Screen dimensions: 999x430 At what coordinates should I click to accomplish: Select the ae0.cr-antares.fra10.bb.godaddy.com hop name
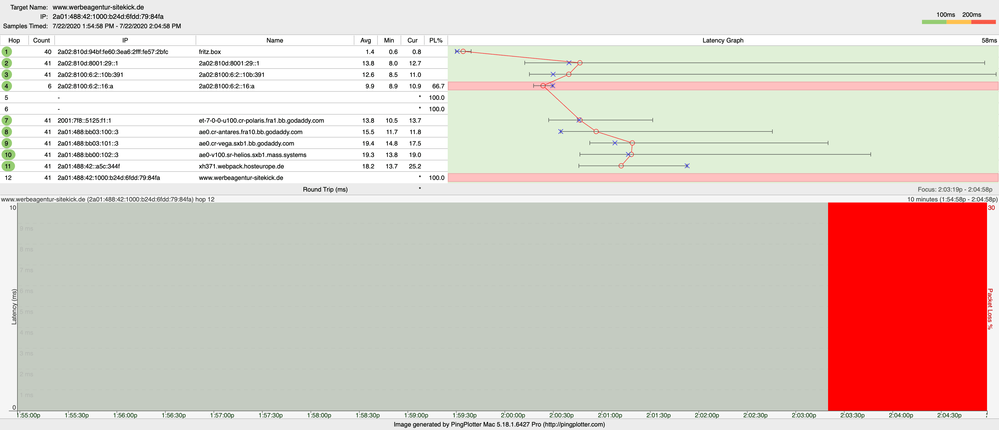point(250,132)
